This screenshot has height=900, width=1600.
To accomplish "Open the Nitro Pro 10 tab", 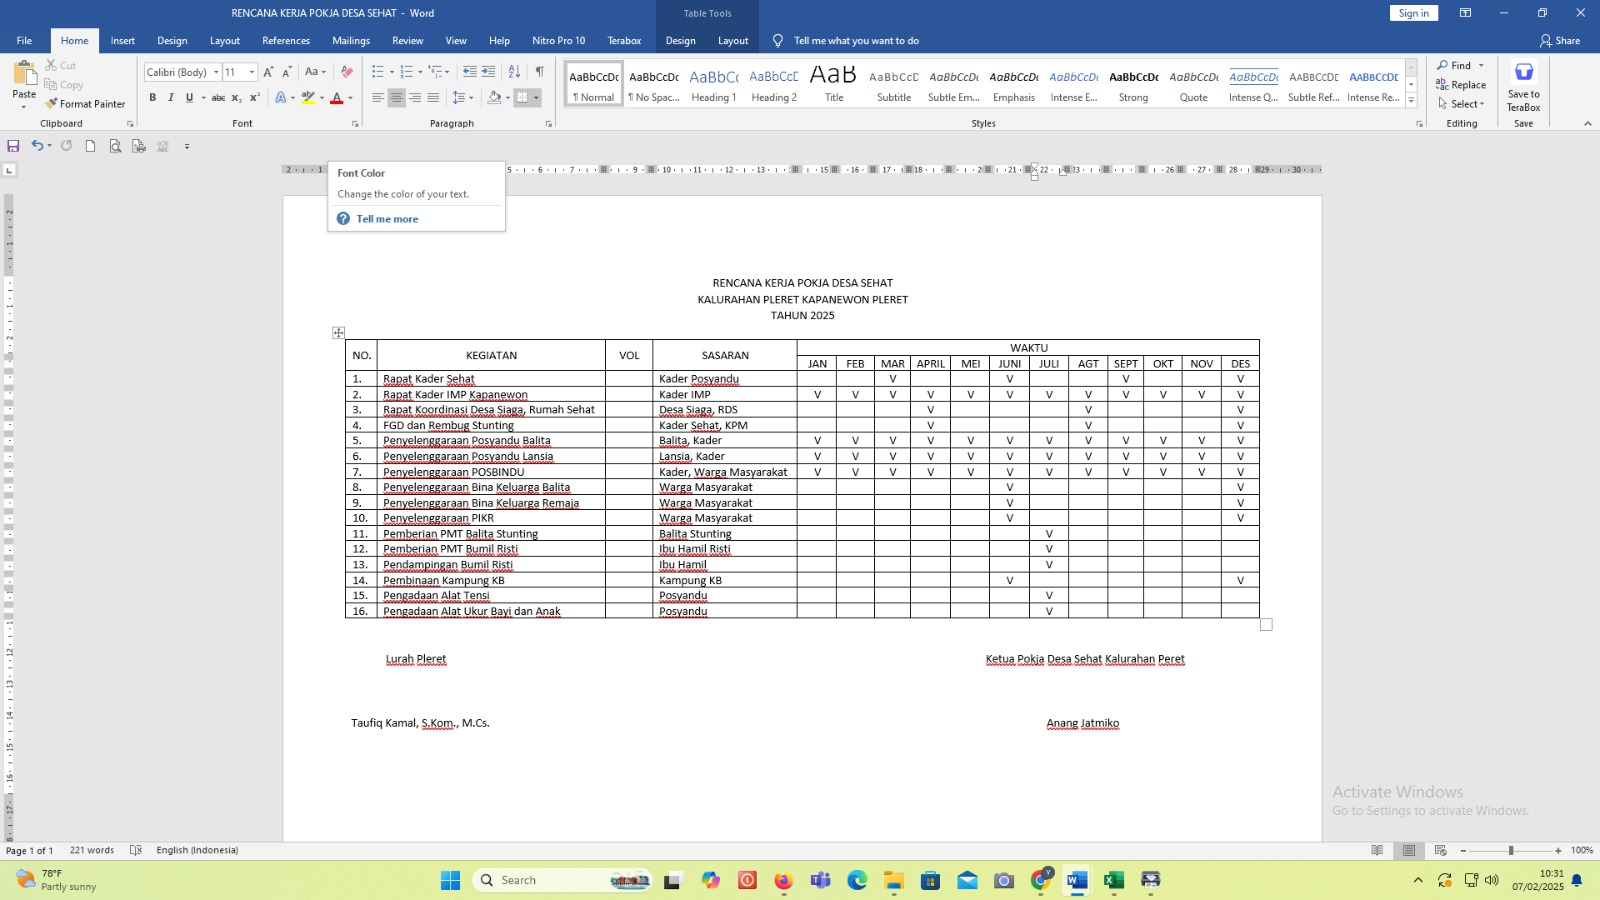I will pyautogui.click(x=559, y=41).
